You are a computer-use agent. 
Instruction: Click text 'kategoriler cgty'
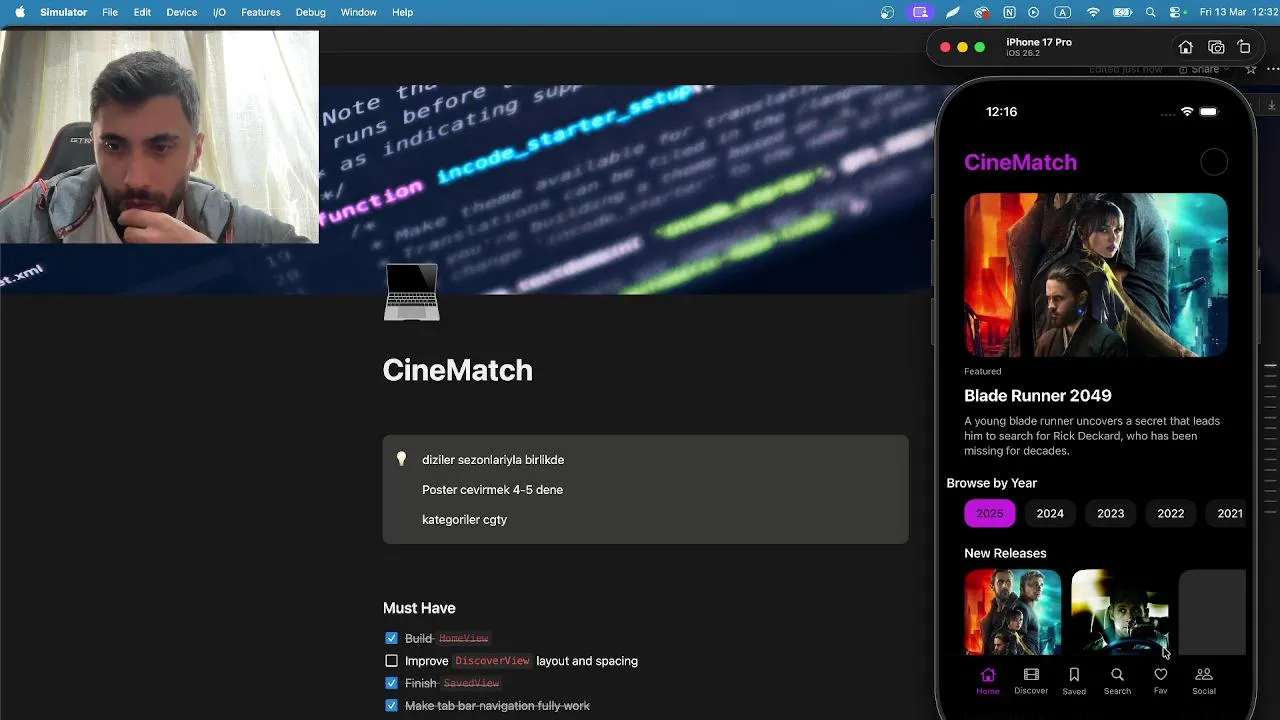[x=464, y=520]
